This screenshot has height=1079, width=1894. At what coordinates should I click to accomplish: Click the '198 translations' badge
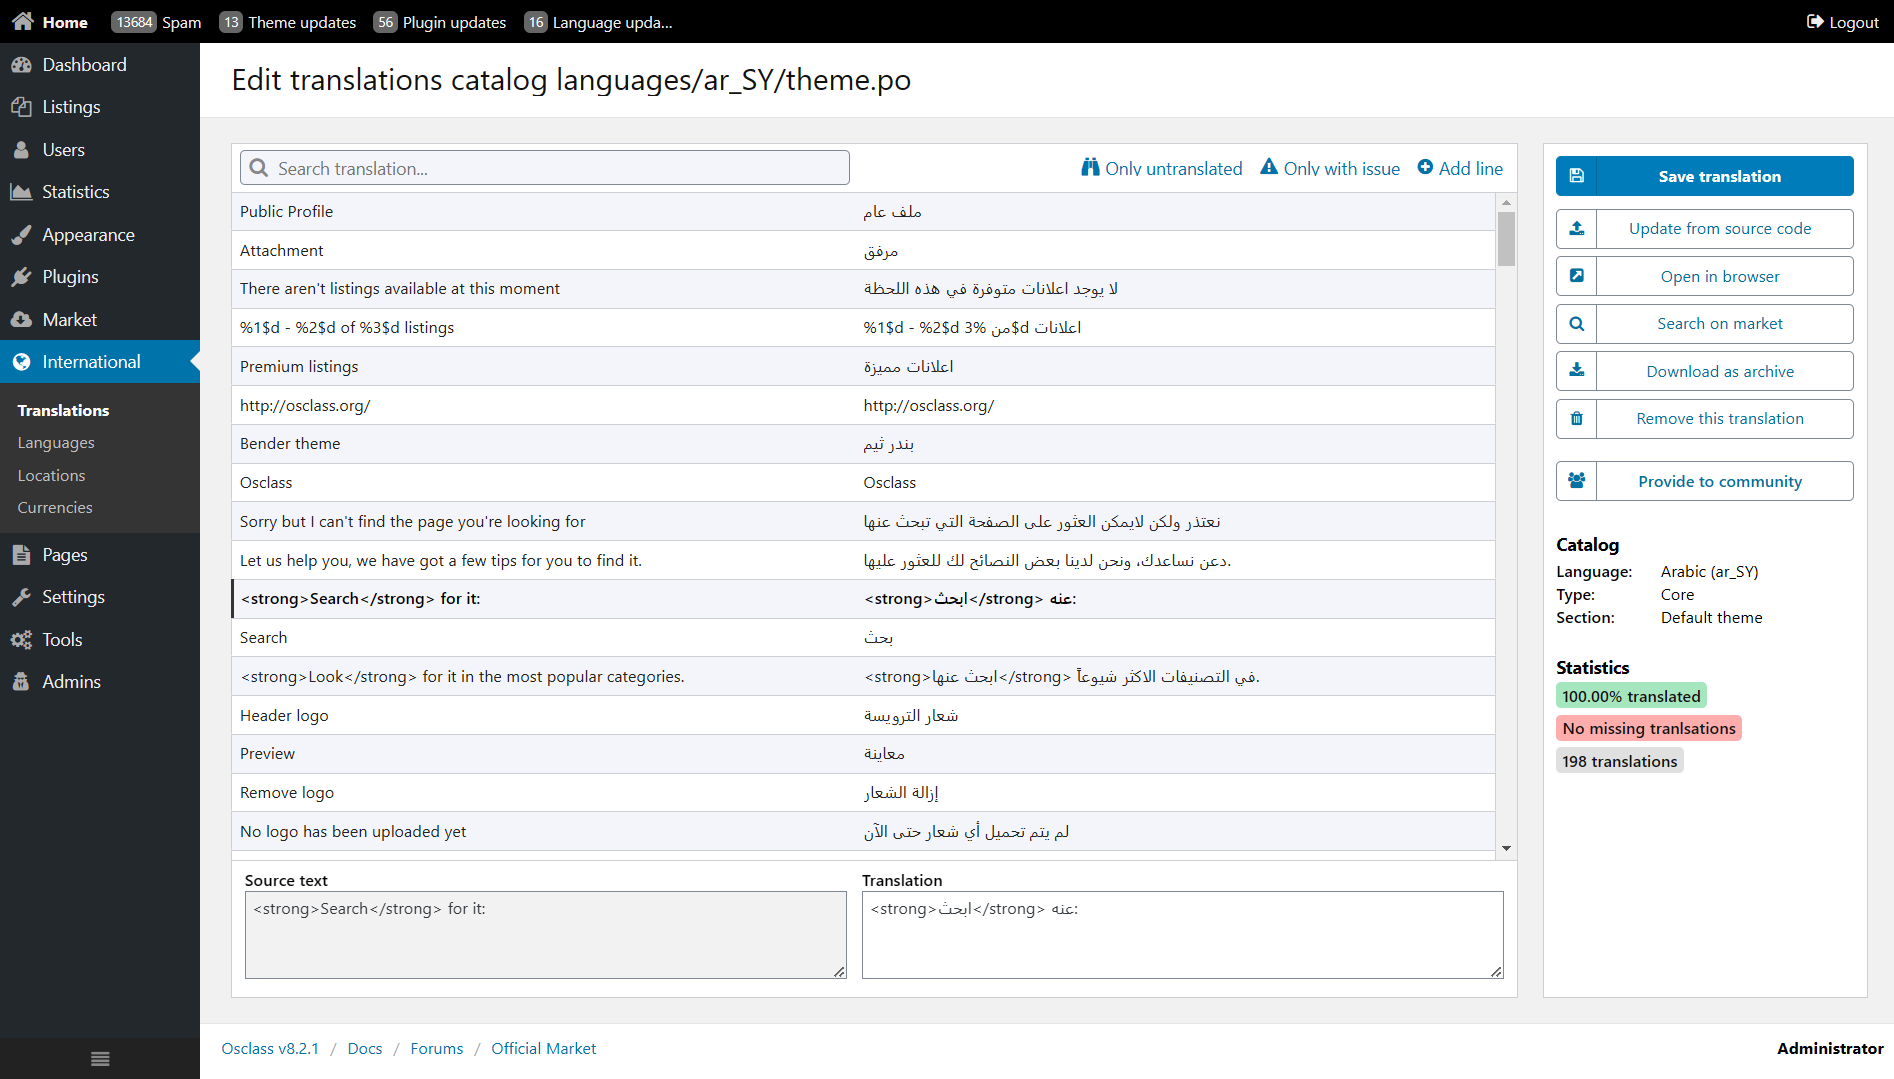1619,761
